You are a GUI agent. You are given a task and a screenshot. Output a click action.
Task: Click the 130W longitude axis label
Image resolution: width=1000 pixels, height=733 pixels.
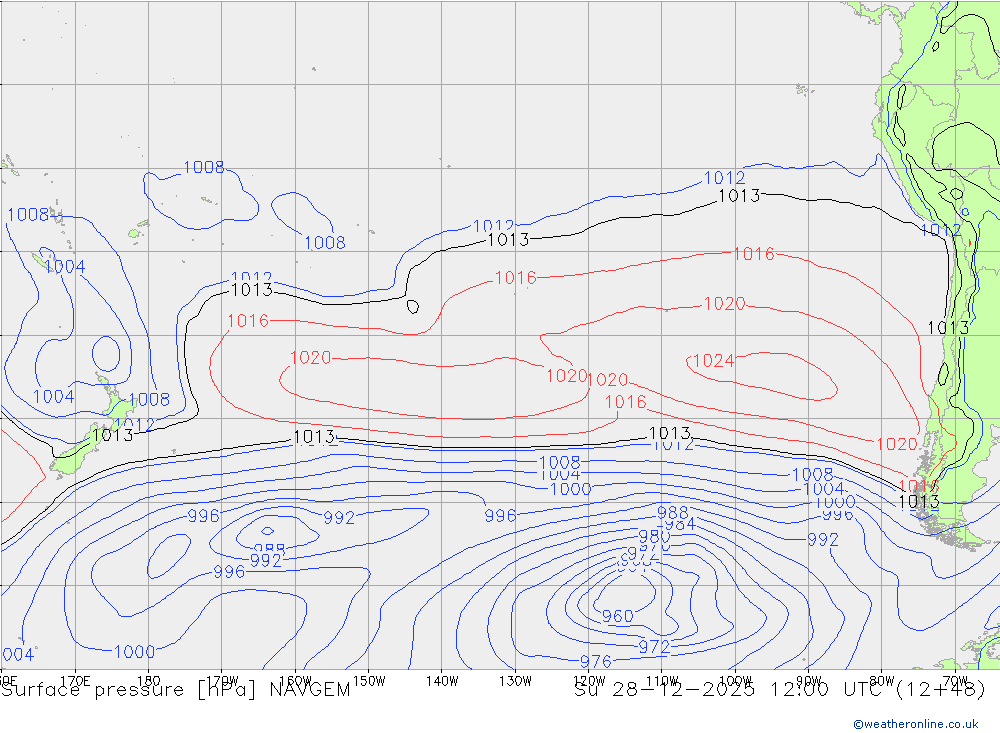tap(515, 681)
